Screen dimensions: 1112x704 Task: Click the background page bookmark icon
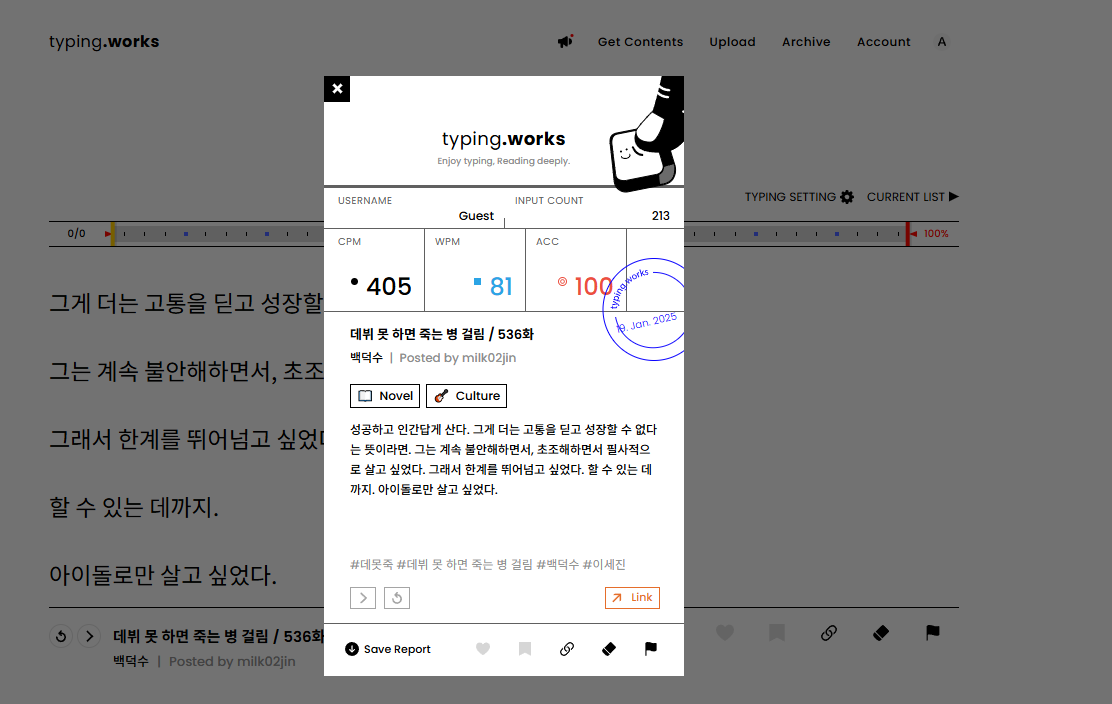click(x=777, y=632)
